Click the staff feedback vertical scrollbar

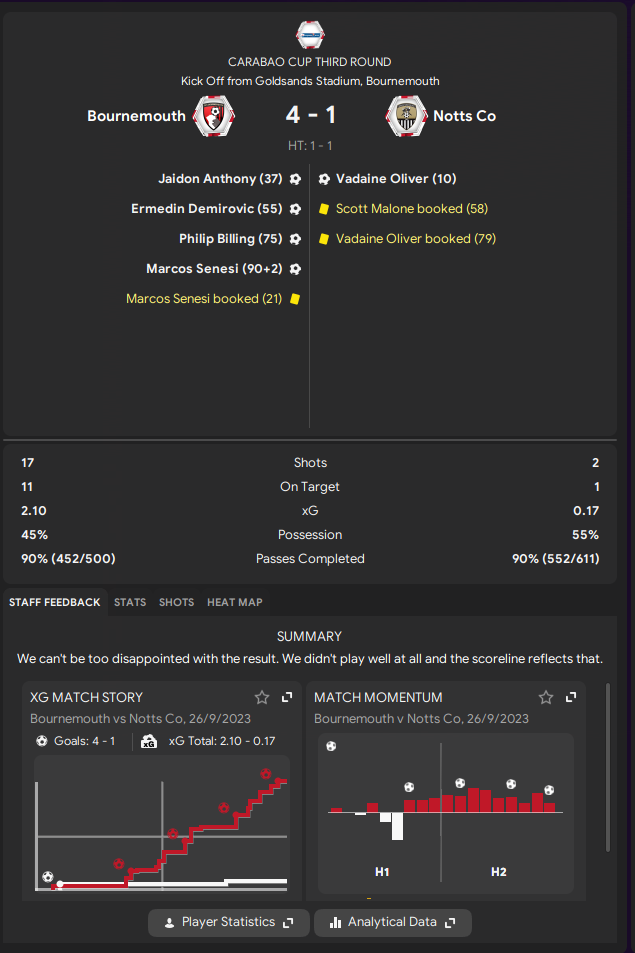click(x=608, y=768)
